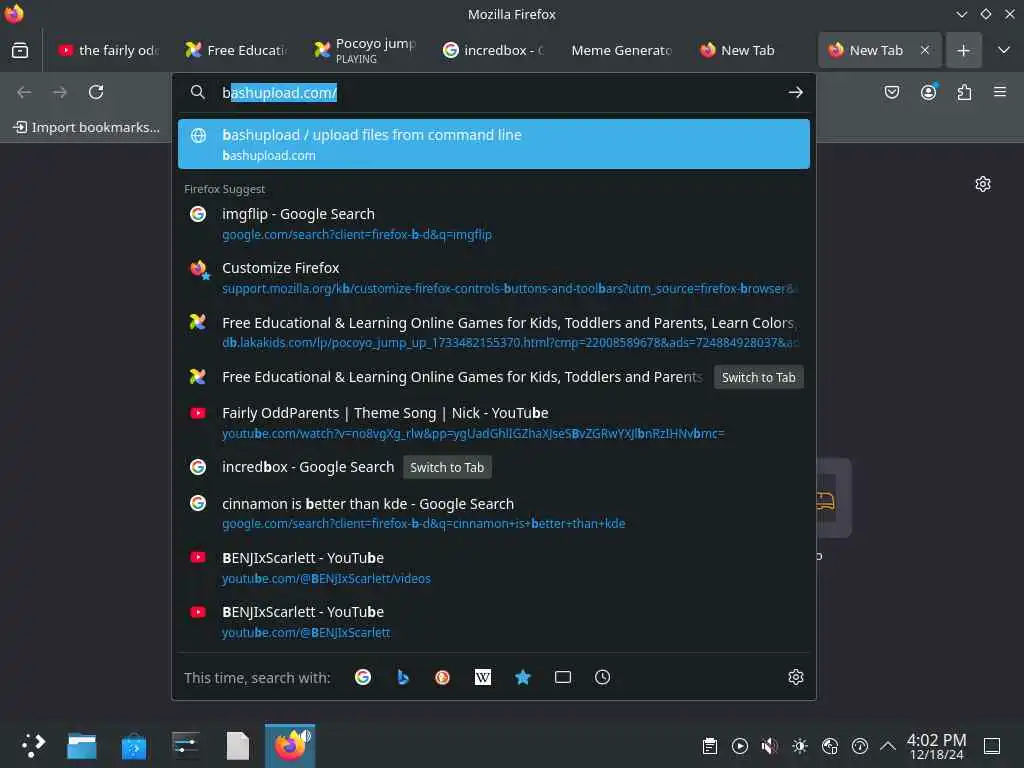Open search settings gear in dropdown
The height and width of the screenshot is (768, 1024).
795,677
